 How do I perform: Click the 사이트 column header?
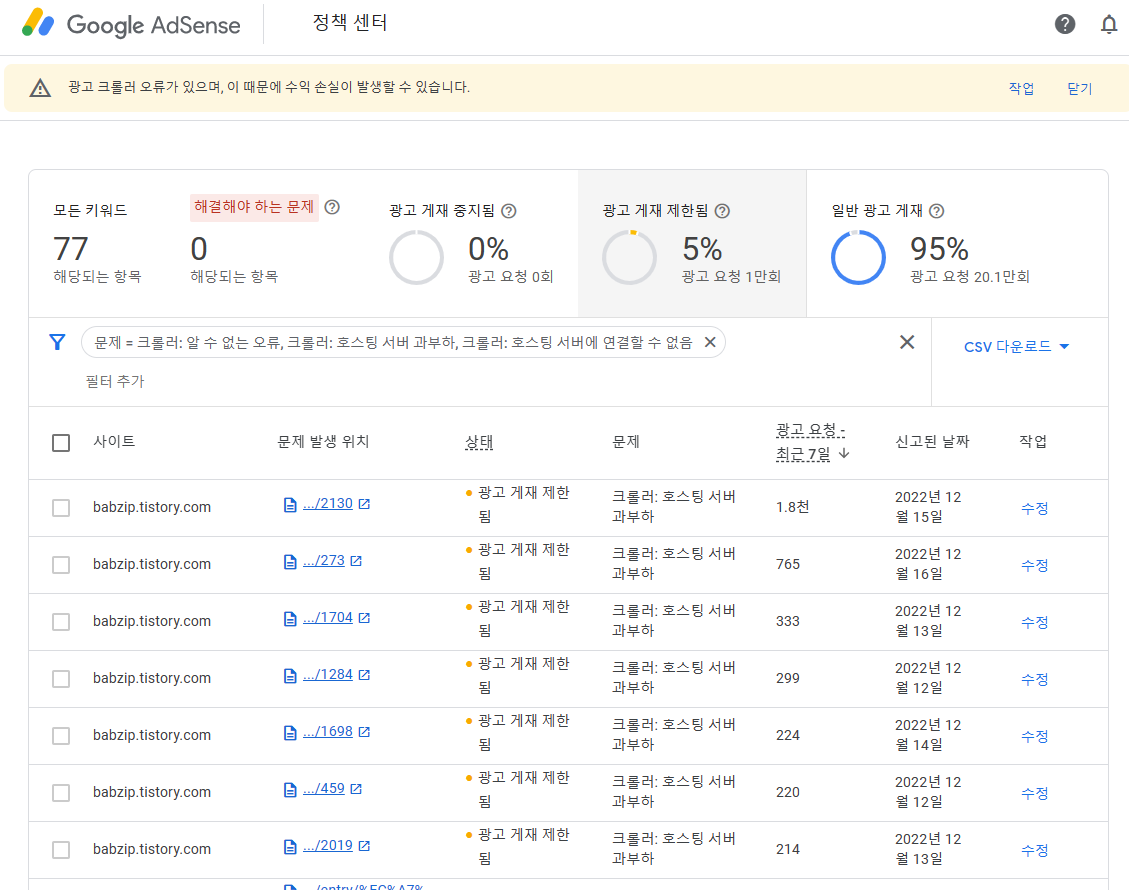[x=114, y=441]
